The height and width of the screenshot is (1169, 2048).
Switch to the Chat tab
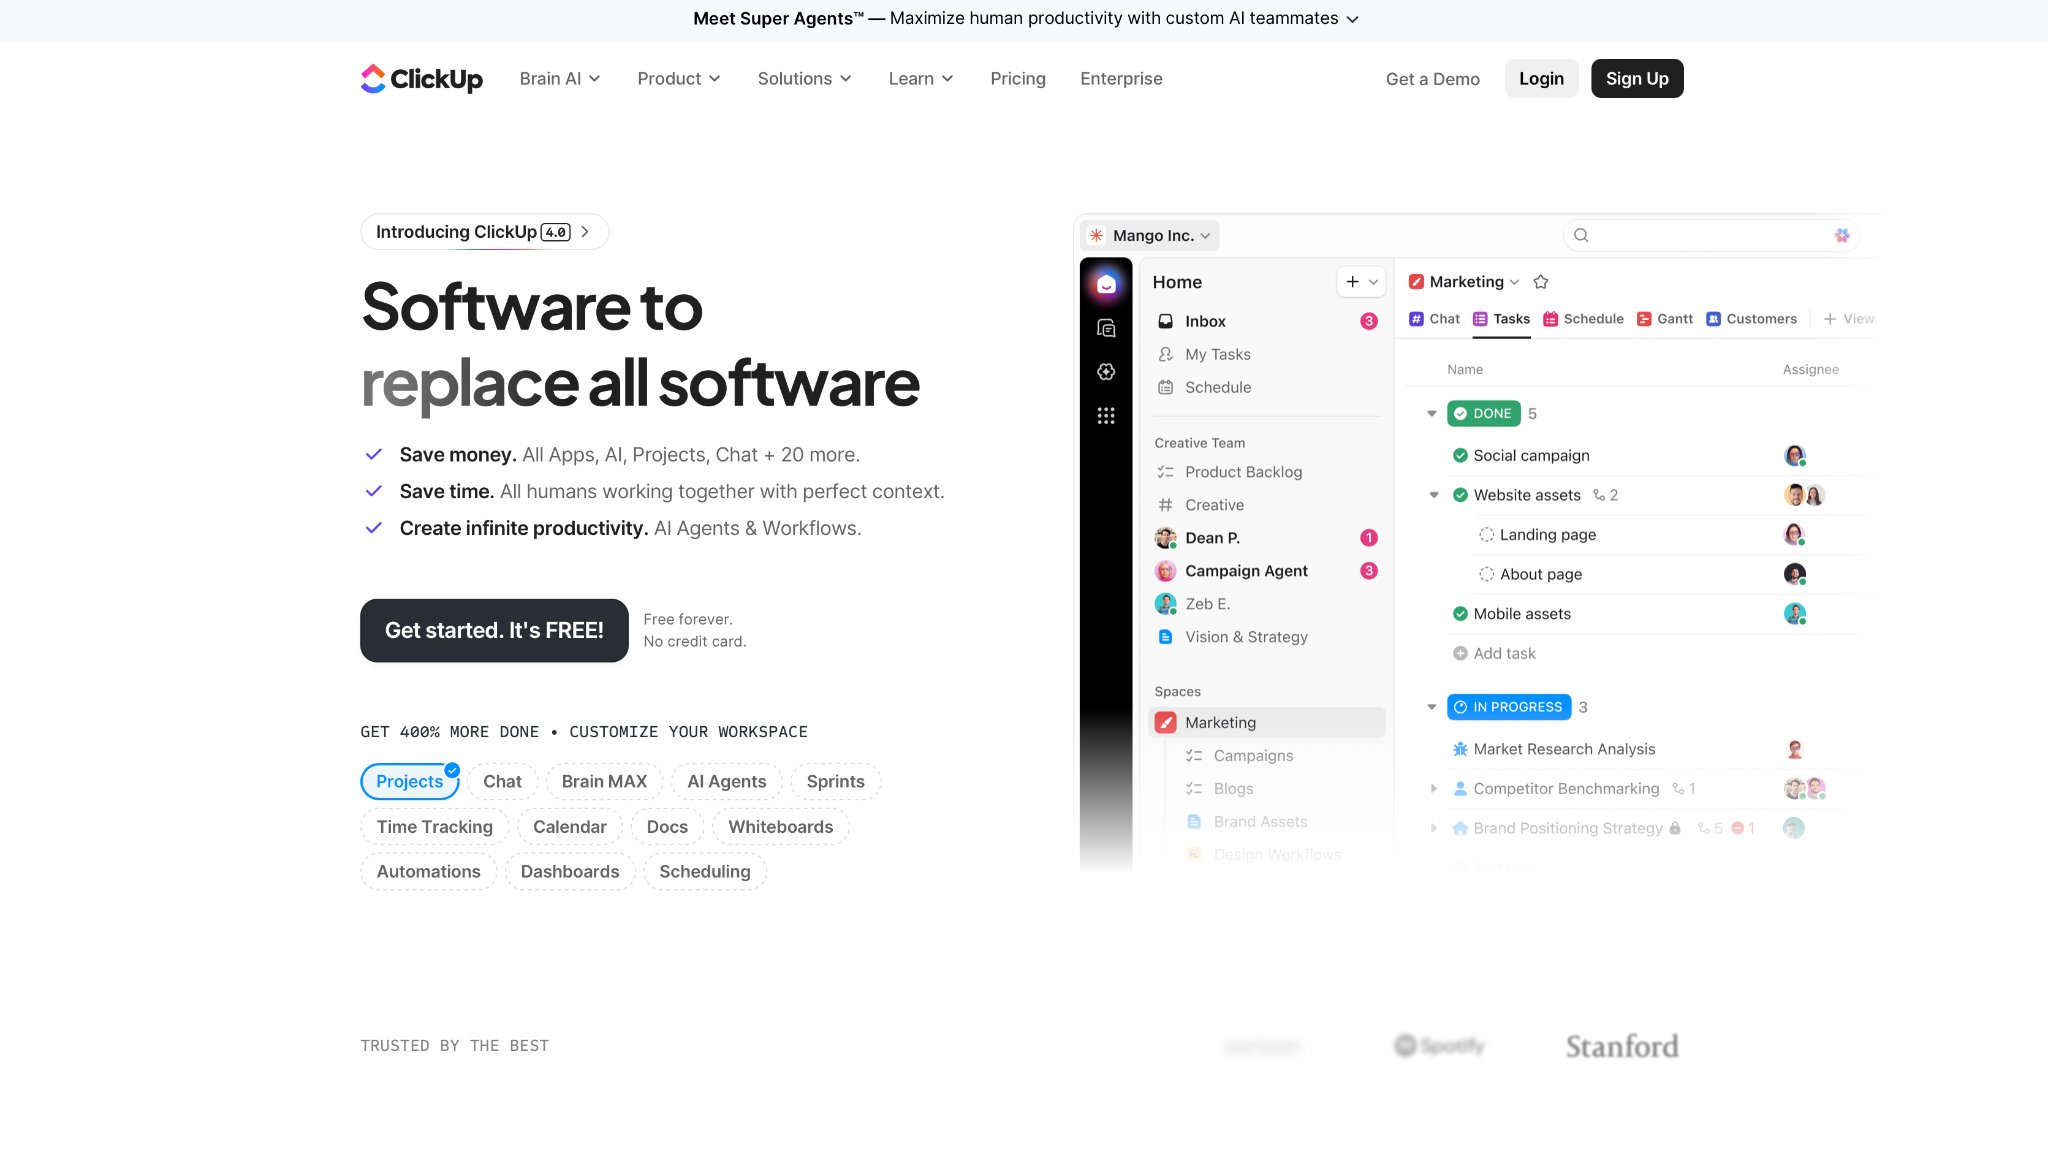1435,319
